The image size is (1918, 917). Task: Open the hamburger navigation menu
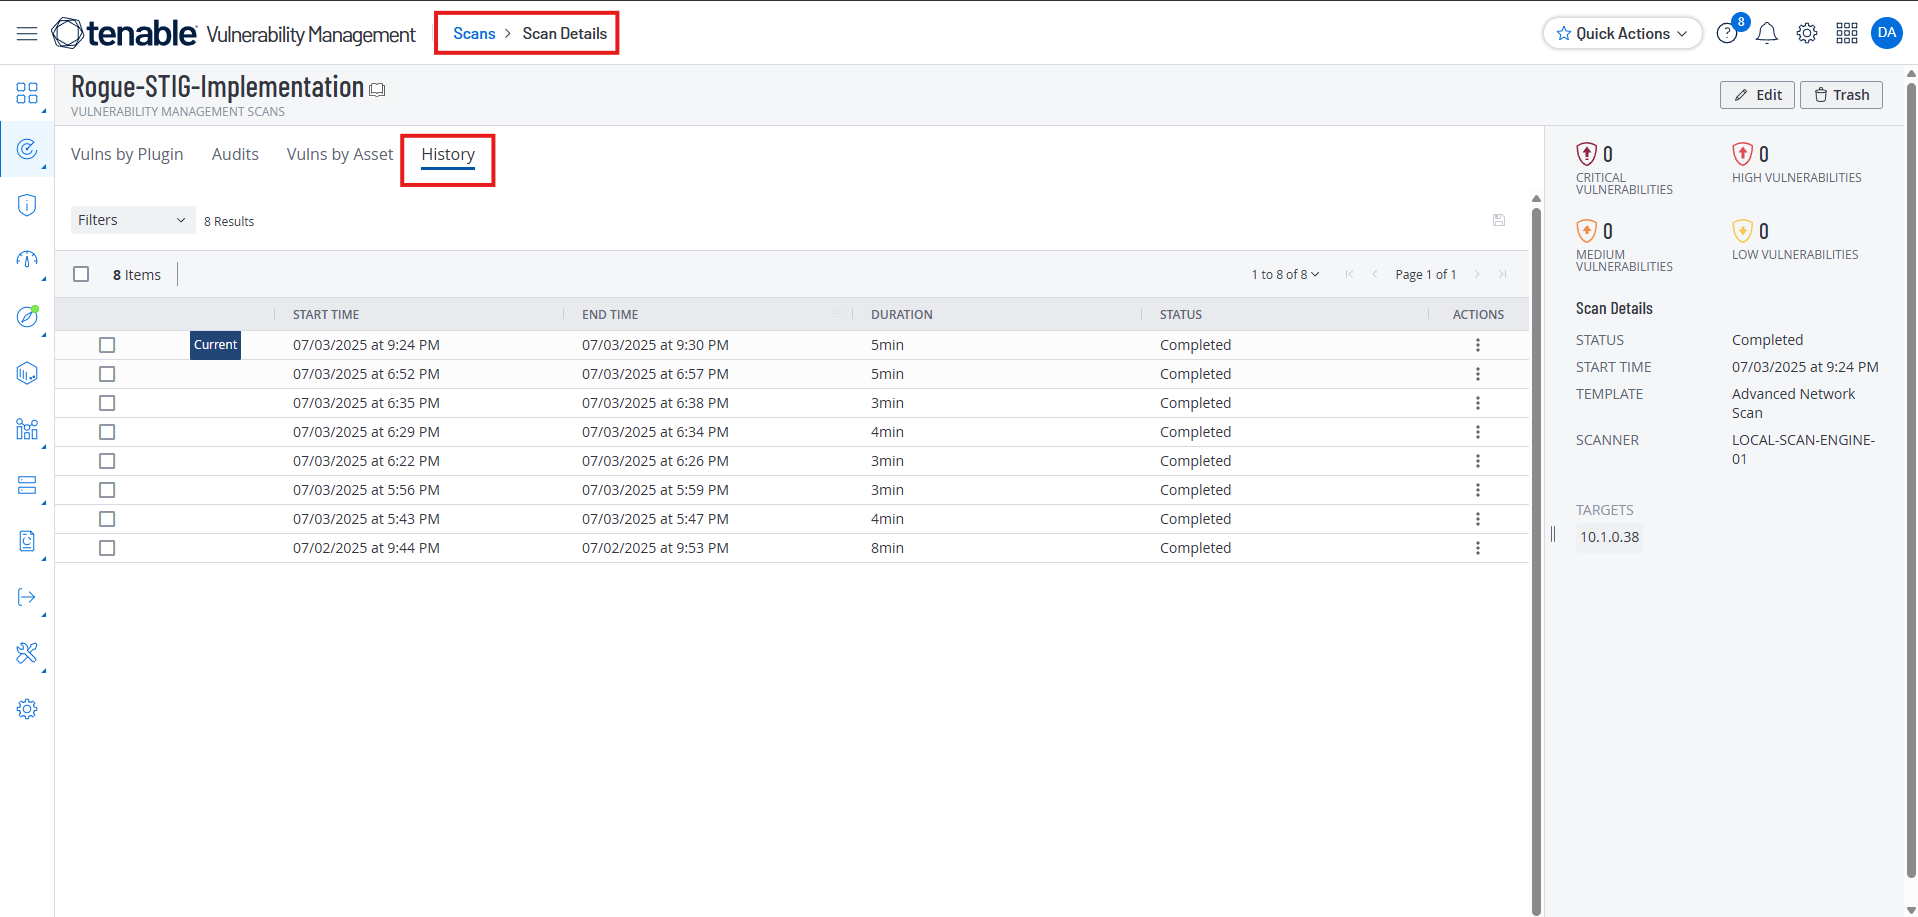click(x=27, y=34)
